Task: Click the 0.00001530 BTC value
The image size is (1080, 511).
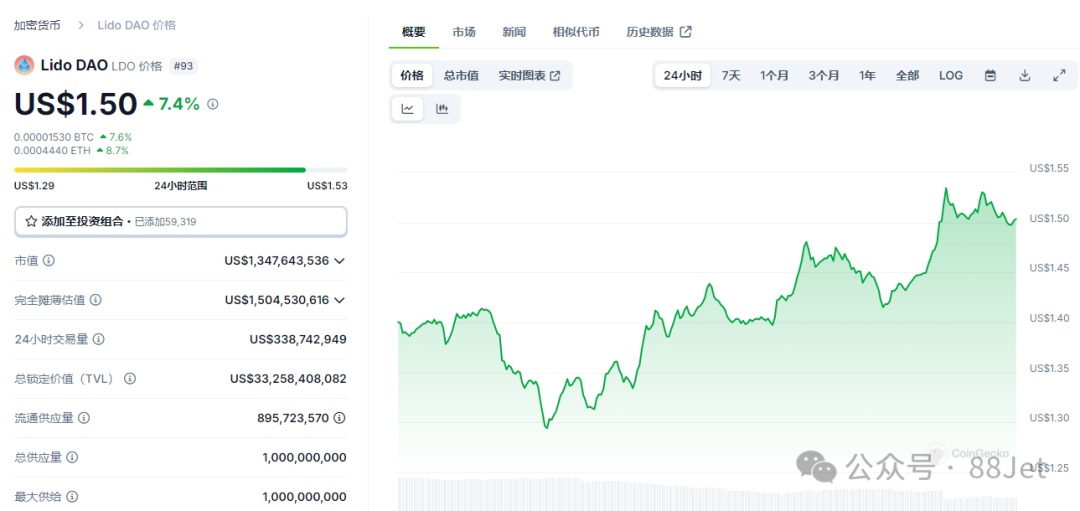Action: tap(54, 137)
